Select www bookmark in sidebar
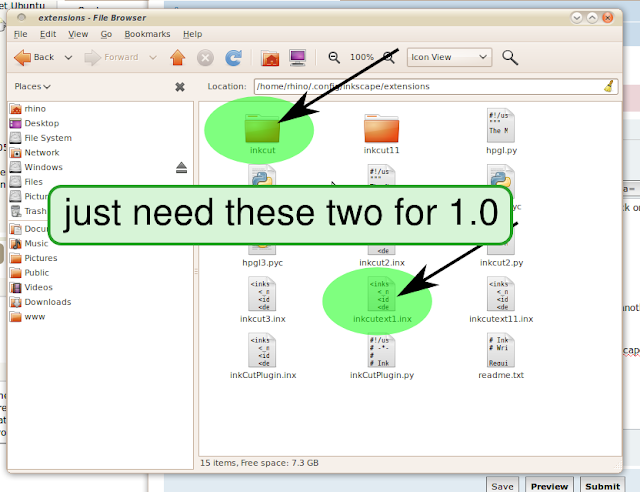The image size is (640, 492). pos(27,317)
